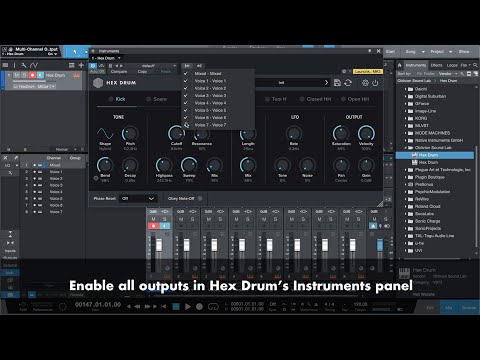Toggle transport Loop mode
Viewport: 480px width, 360px height.
click(x=213, y=306)
